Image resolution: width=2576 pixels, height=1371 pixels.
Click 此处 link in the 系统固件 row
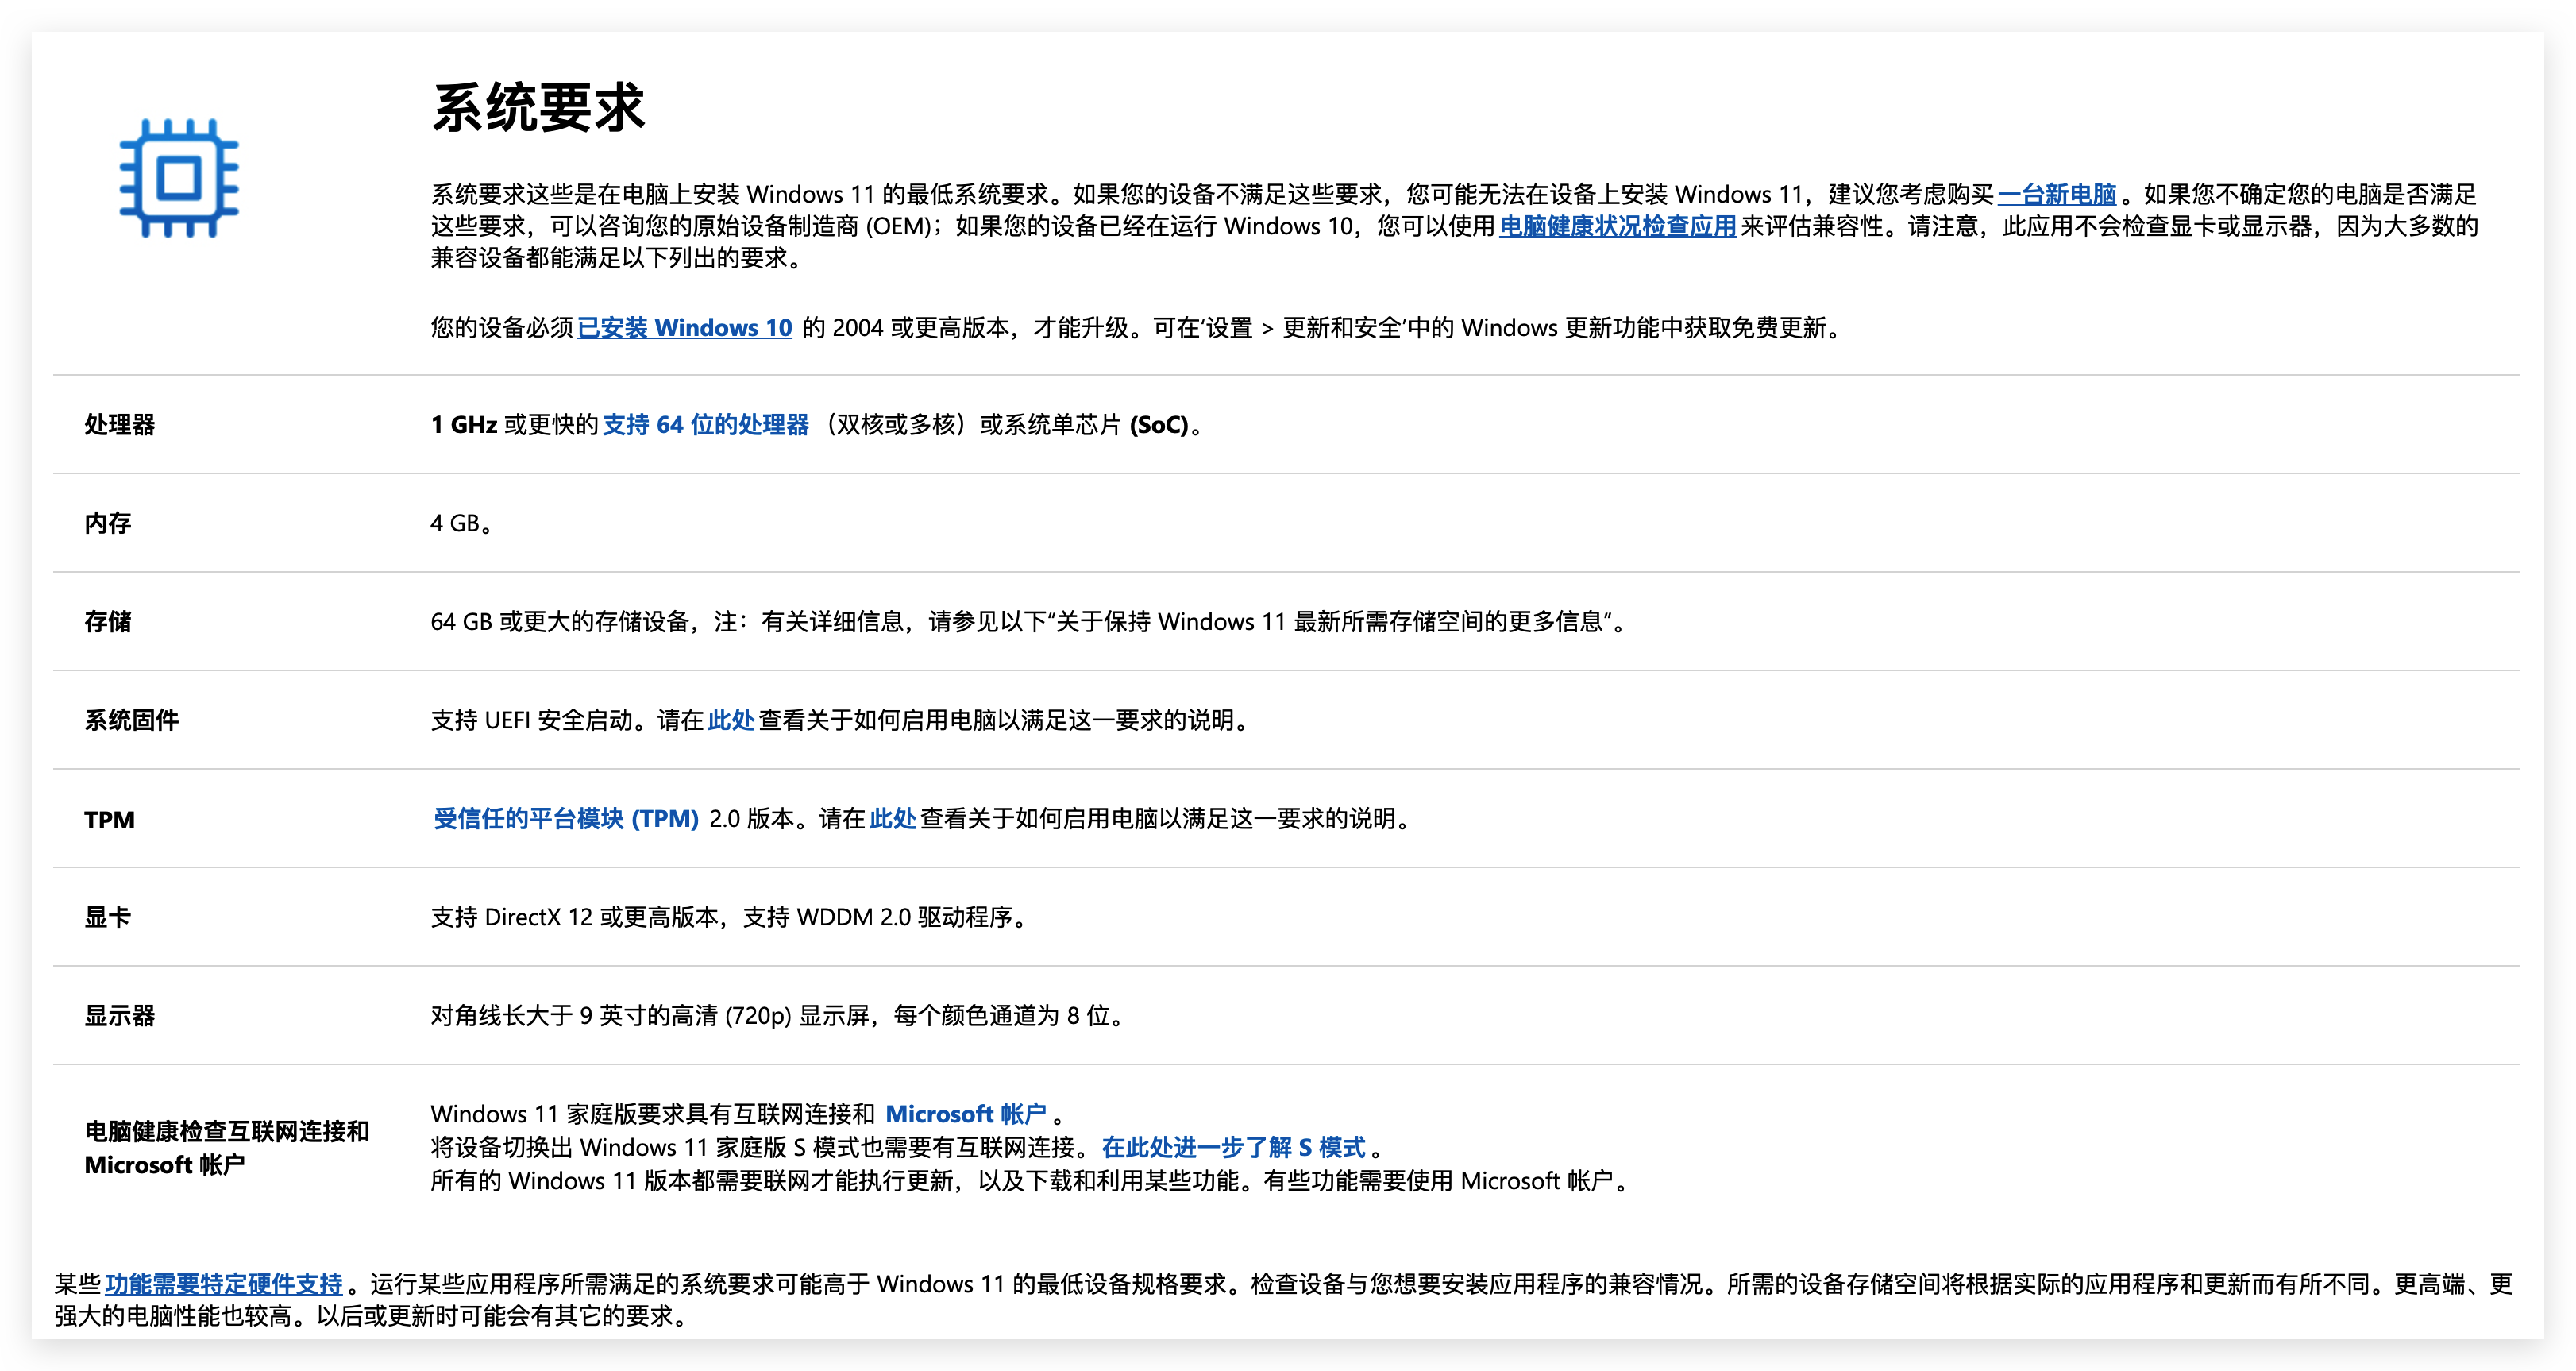(x=731, y=720)
